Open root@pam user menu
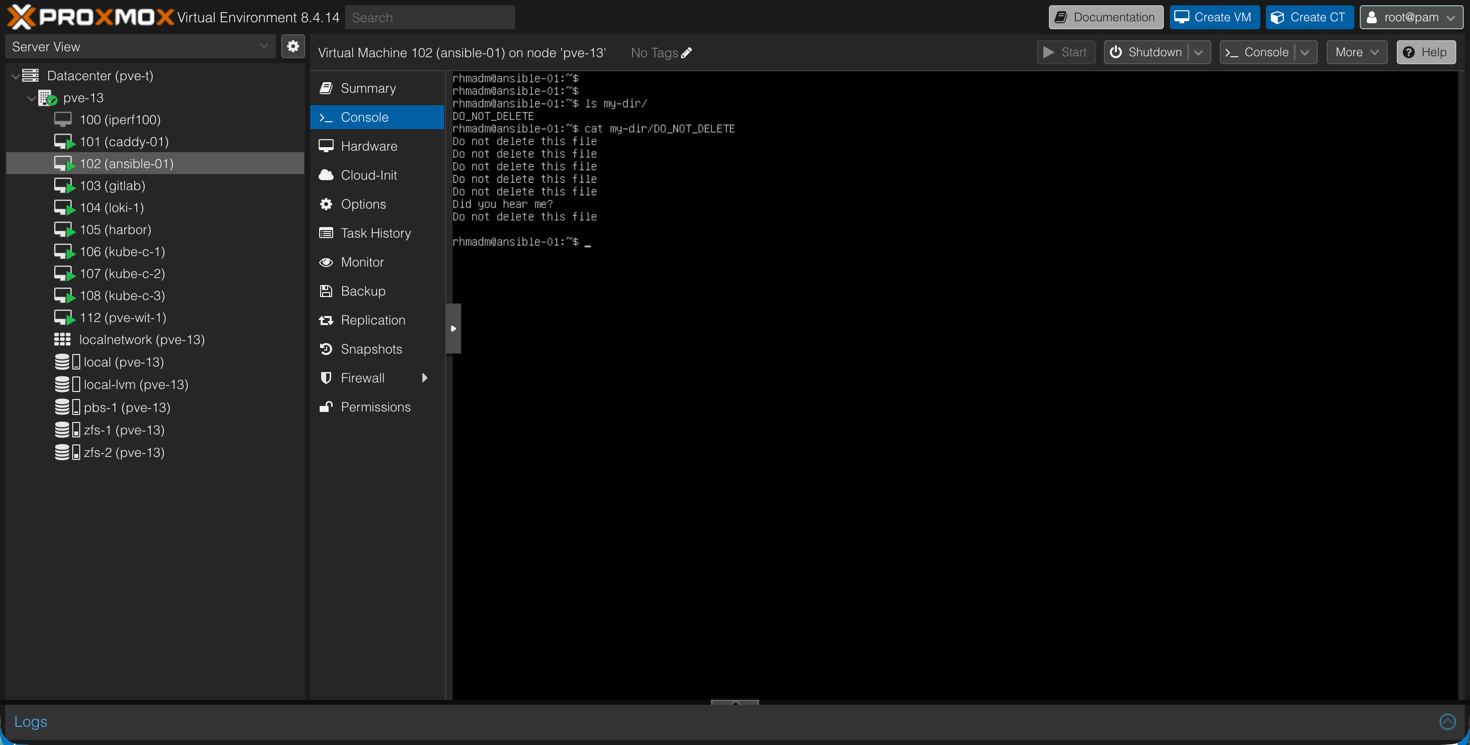 coord(1411,17)
